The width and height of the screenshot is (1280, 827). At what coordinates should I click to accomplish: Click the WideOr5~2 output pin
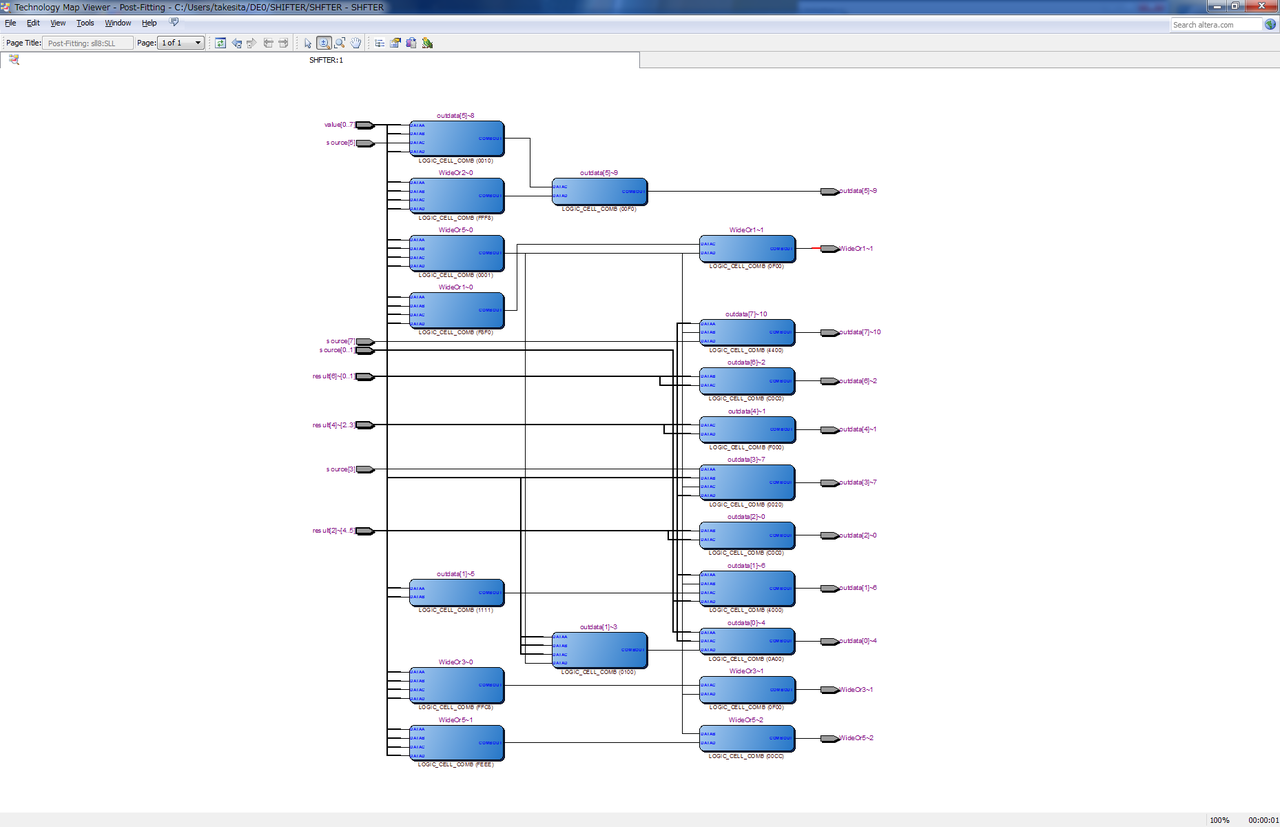pos(829,738)
